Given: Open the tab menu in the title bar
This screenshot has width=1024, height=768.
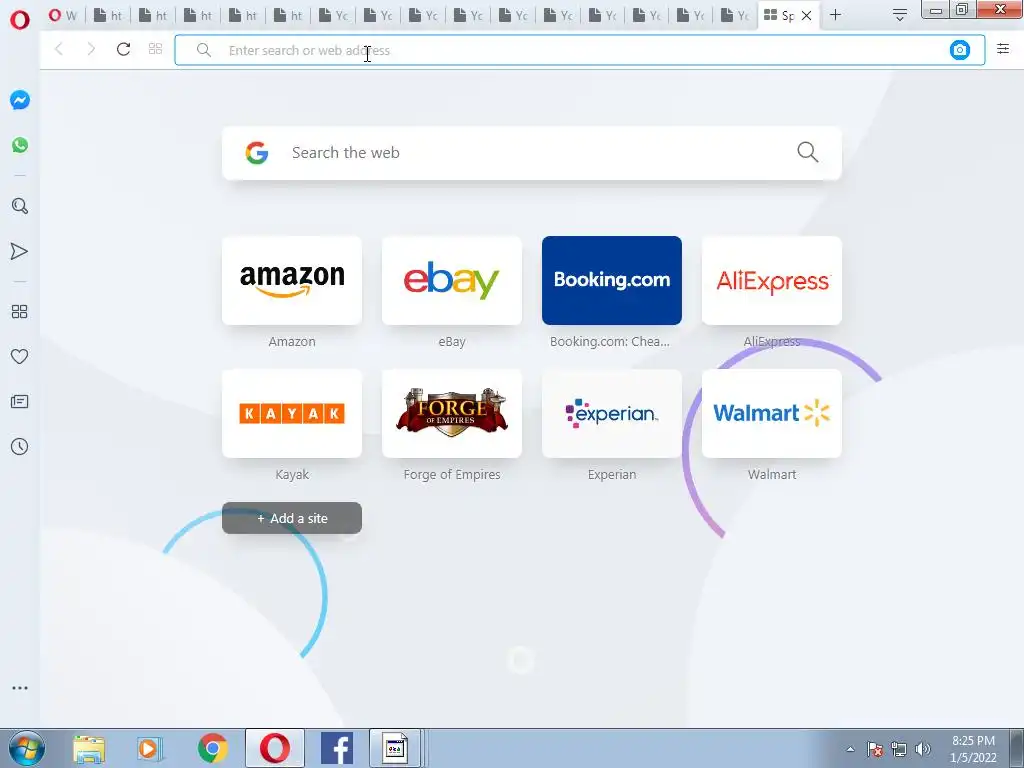Looking at the screenshot, I should tap(899, 15).
